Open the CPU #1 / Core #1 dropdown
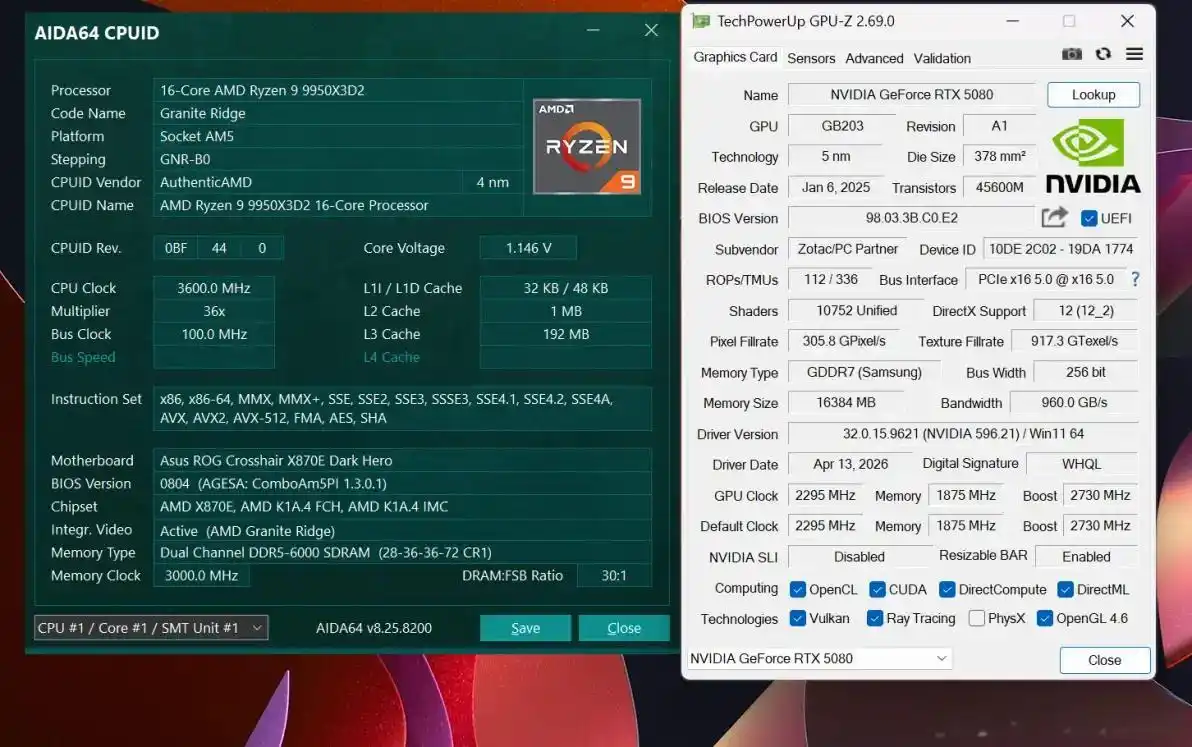This screenshot has height=747, width=1192. click(151, 628)
